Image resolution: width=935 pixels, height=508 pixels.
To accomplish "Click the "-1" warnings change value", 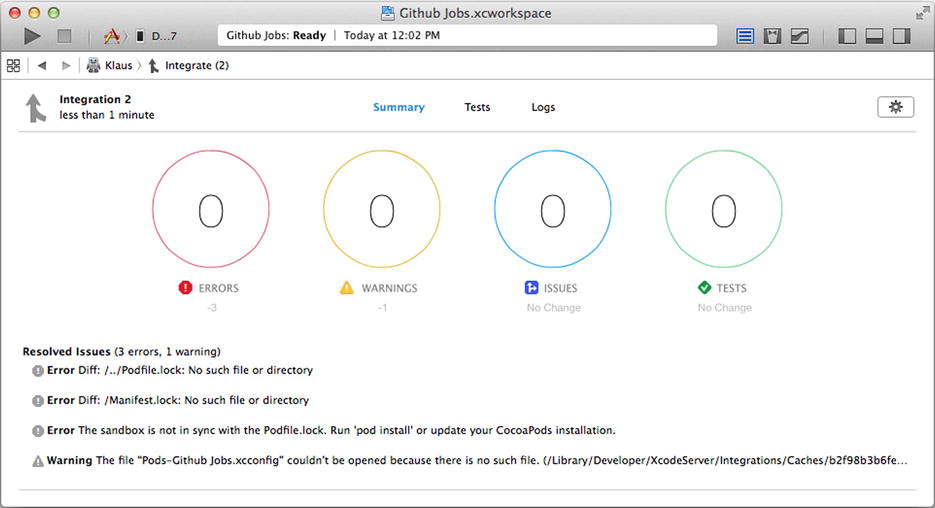I will (382, 308).
